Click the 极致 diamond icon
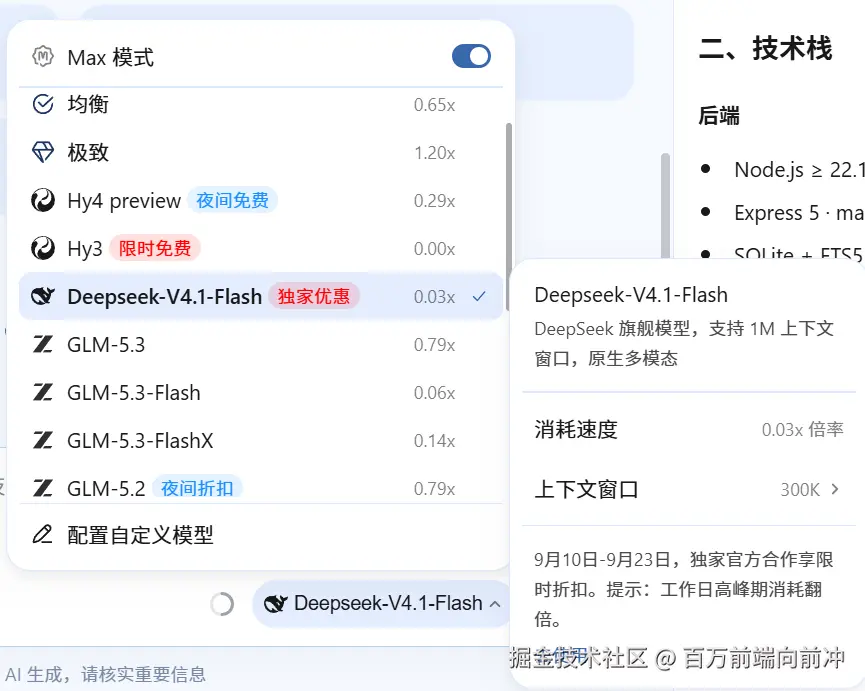Image resolution: width=865 pixels, height=691 pixels. [43, 152]
